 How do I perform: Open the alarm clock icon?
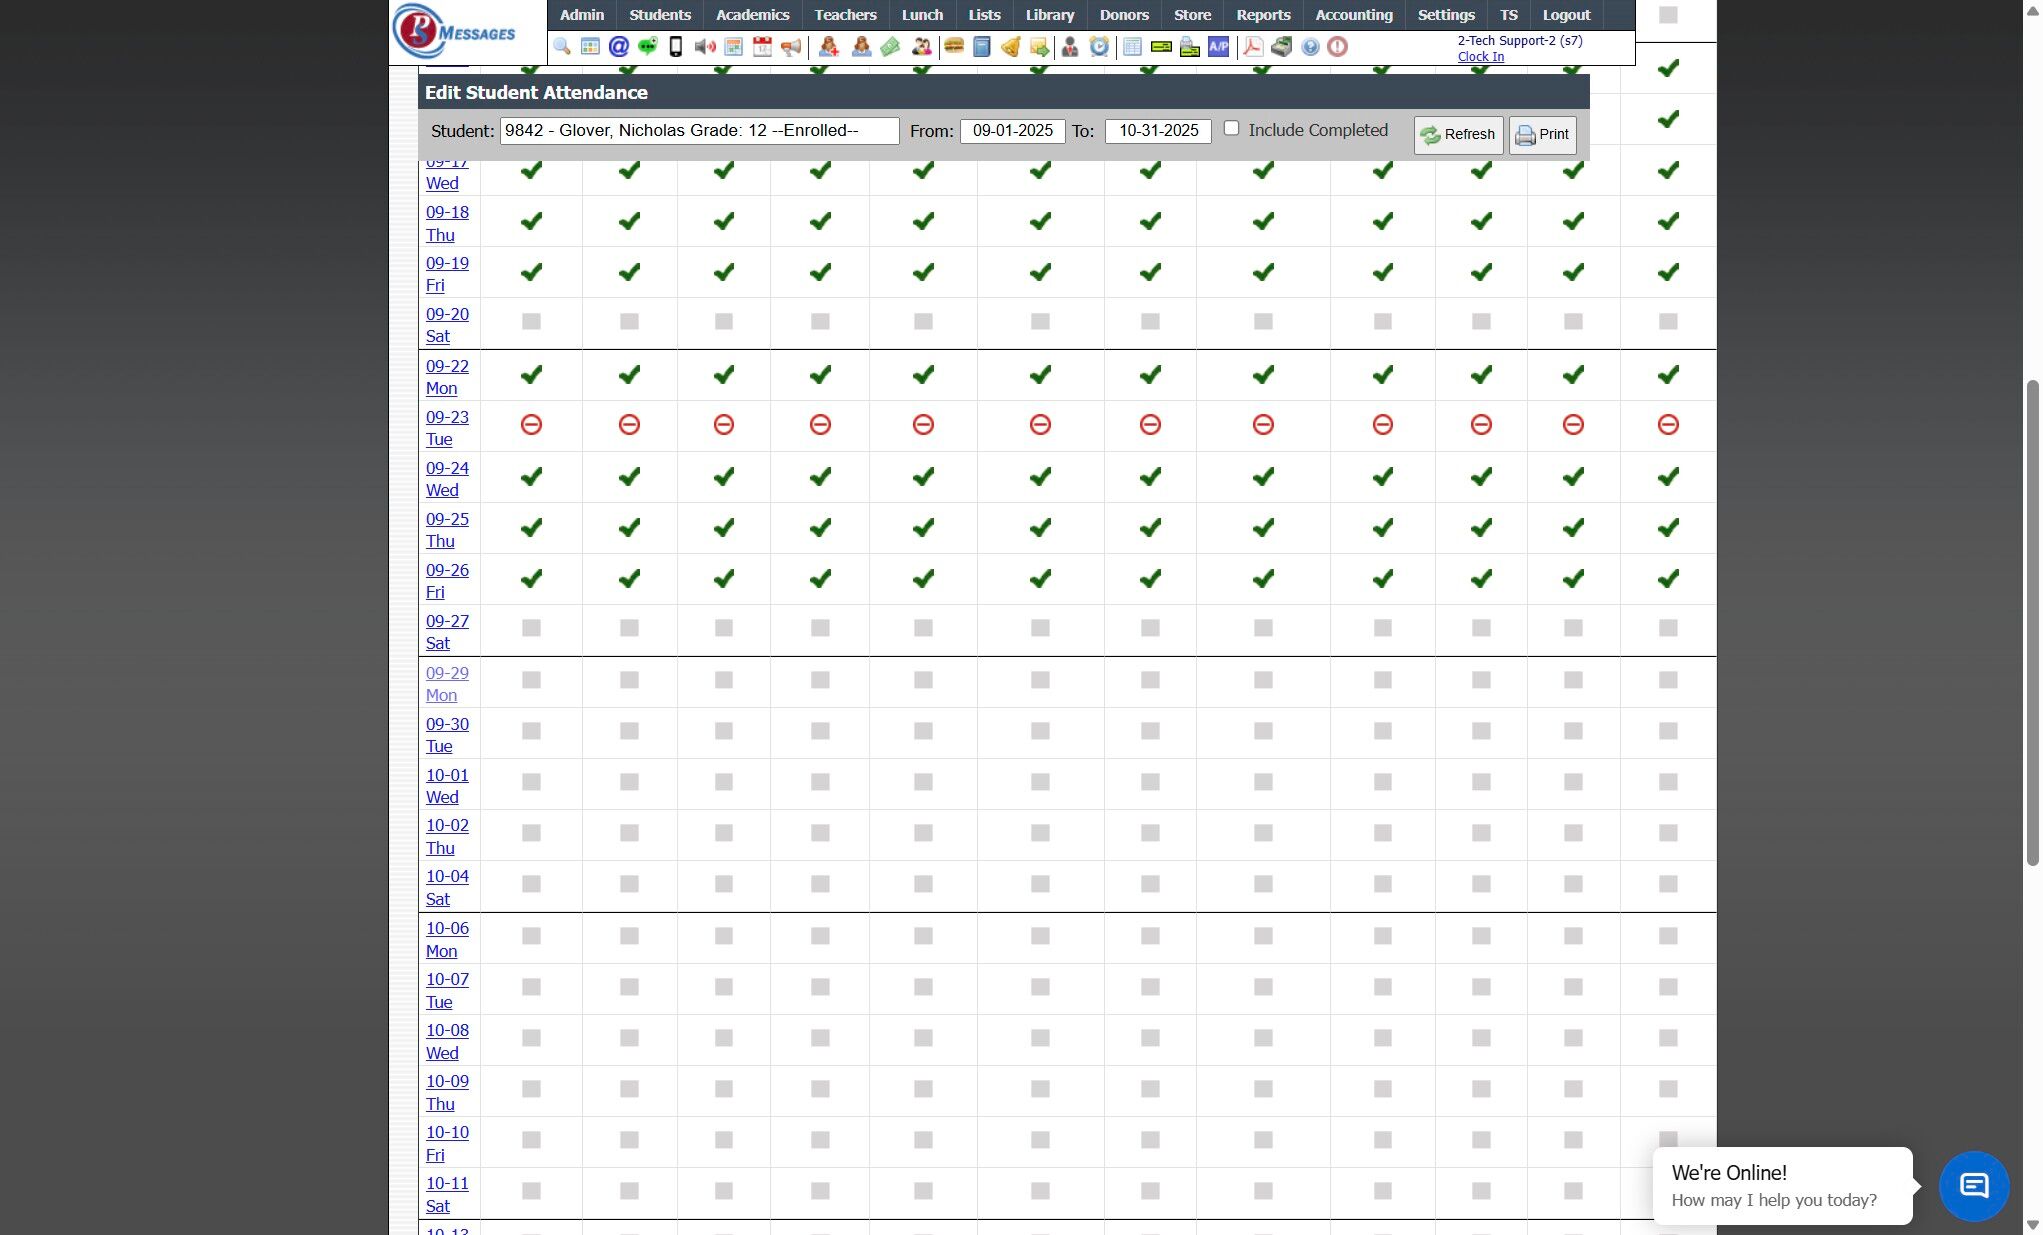click(x=1099, y=47)
